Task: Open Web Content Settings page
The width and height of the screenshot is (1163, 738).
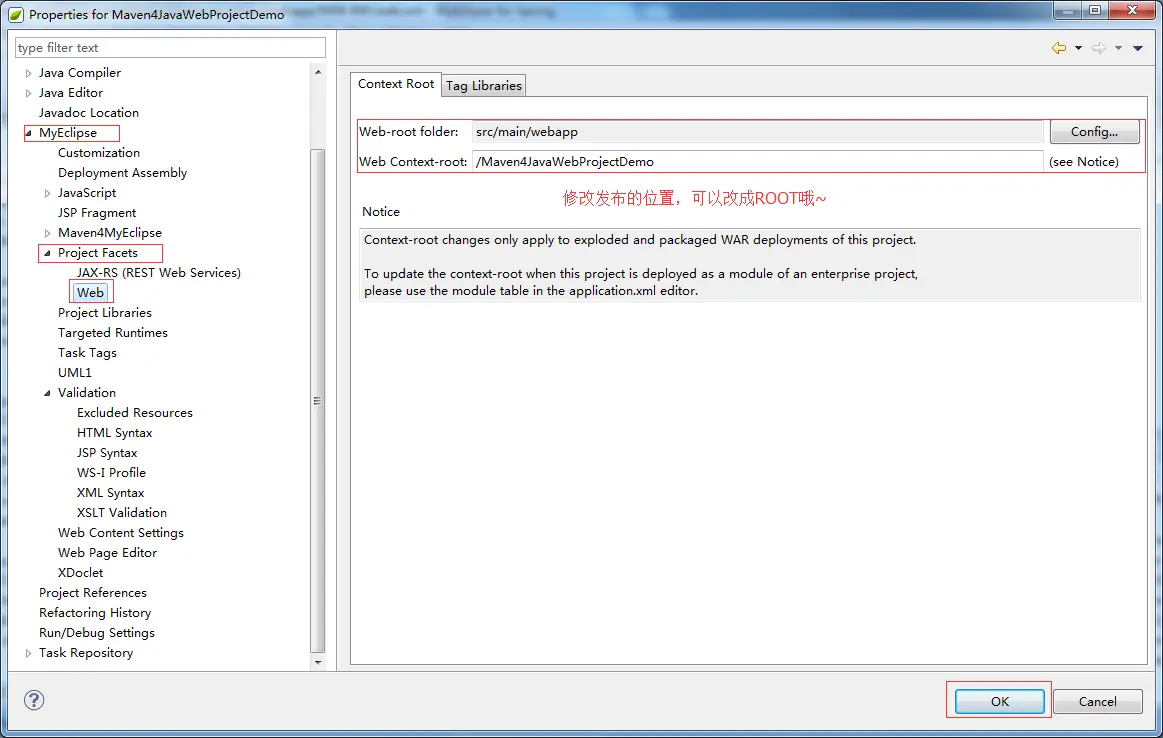Action: pos(121,533)
